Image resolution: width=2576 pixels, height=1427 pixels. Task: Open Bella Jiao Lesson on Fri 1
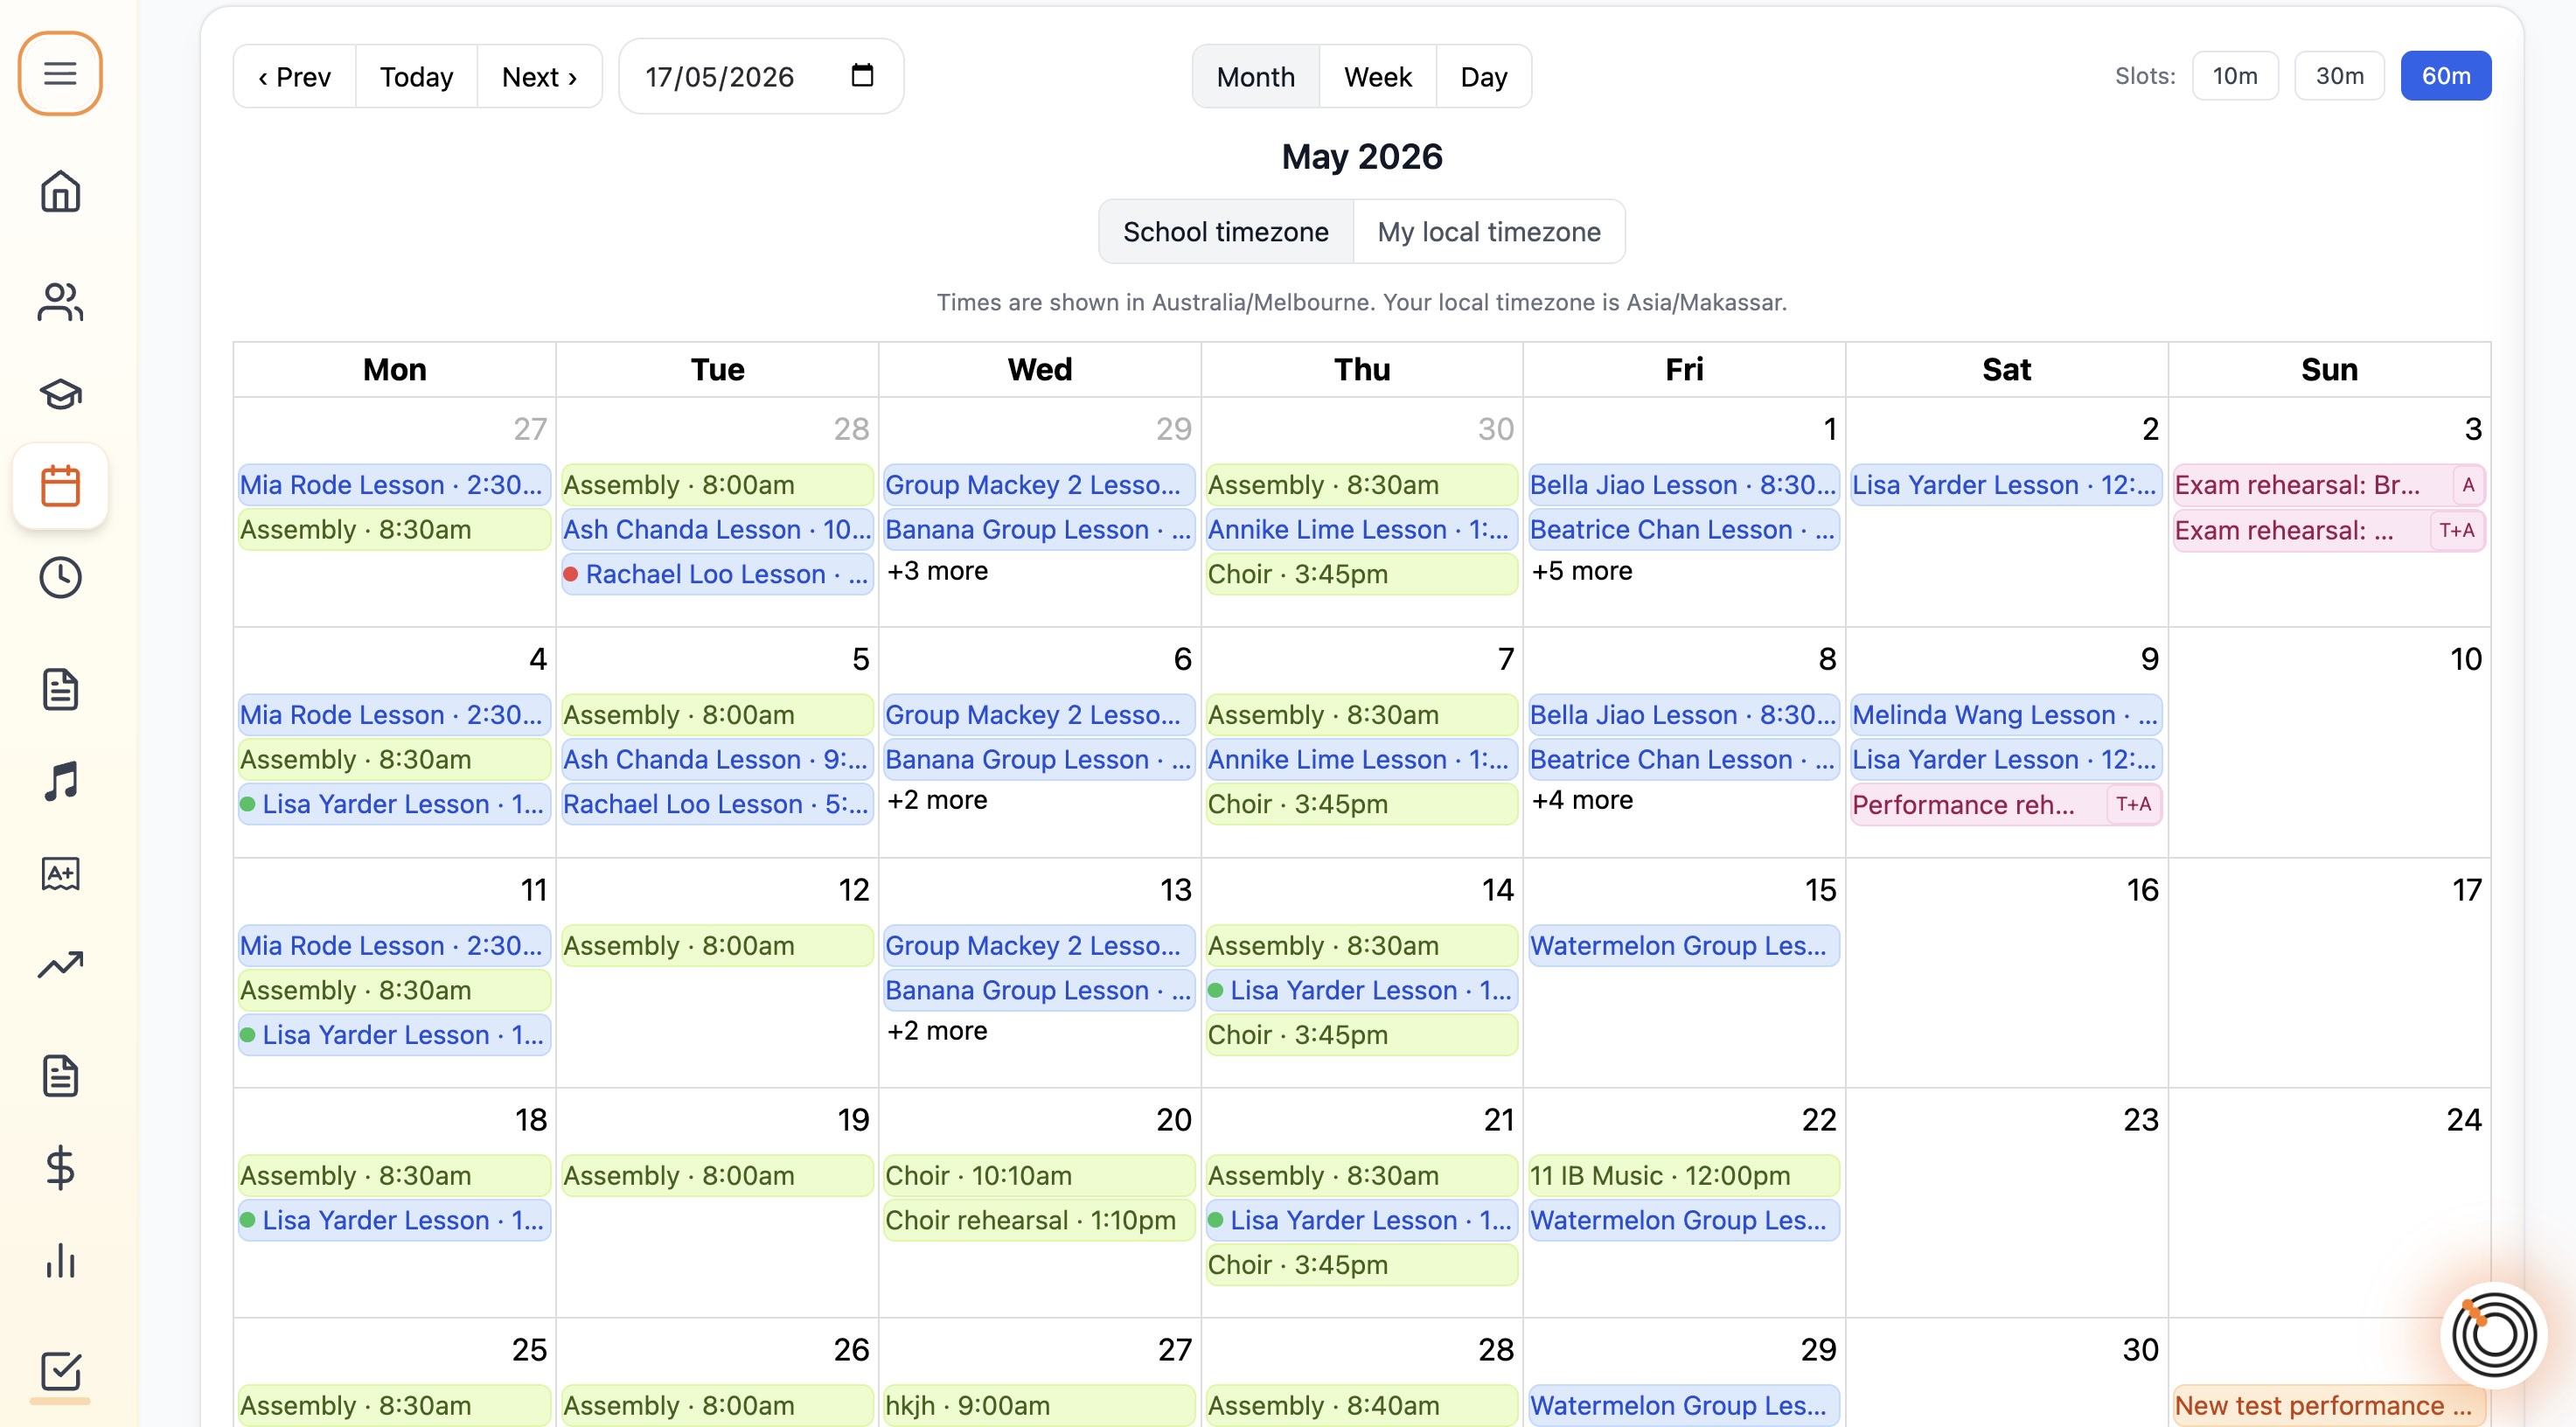pyautogui.click(x=1683, y=485)
